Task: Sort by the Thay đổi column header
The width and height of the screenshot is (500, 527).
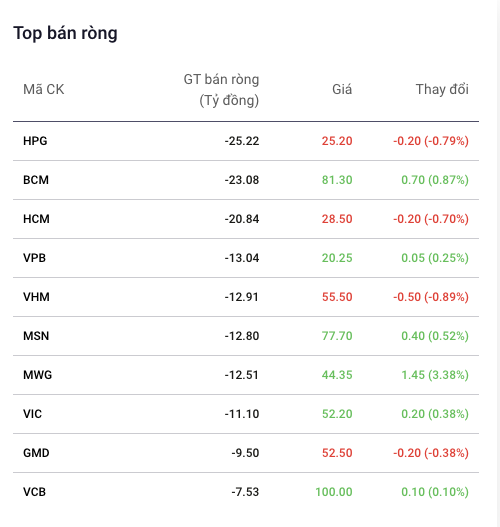Action: pos(442,89)
